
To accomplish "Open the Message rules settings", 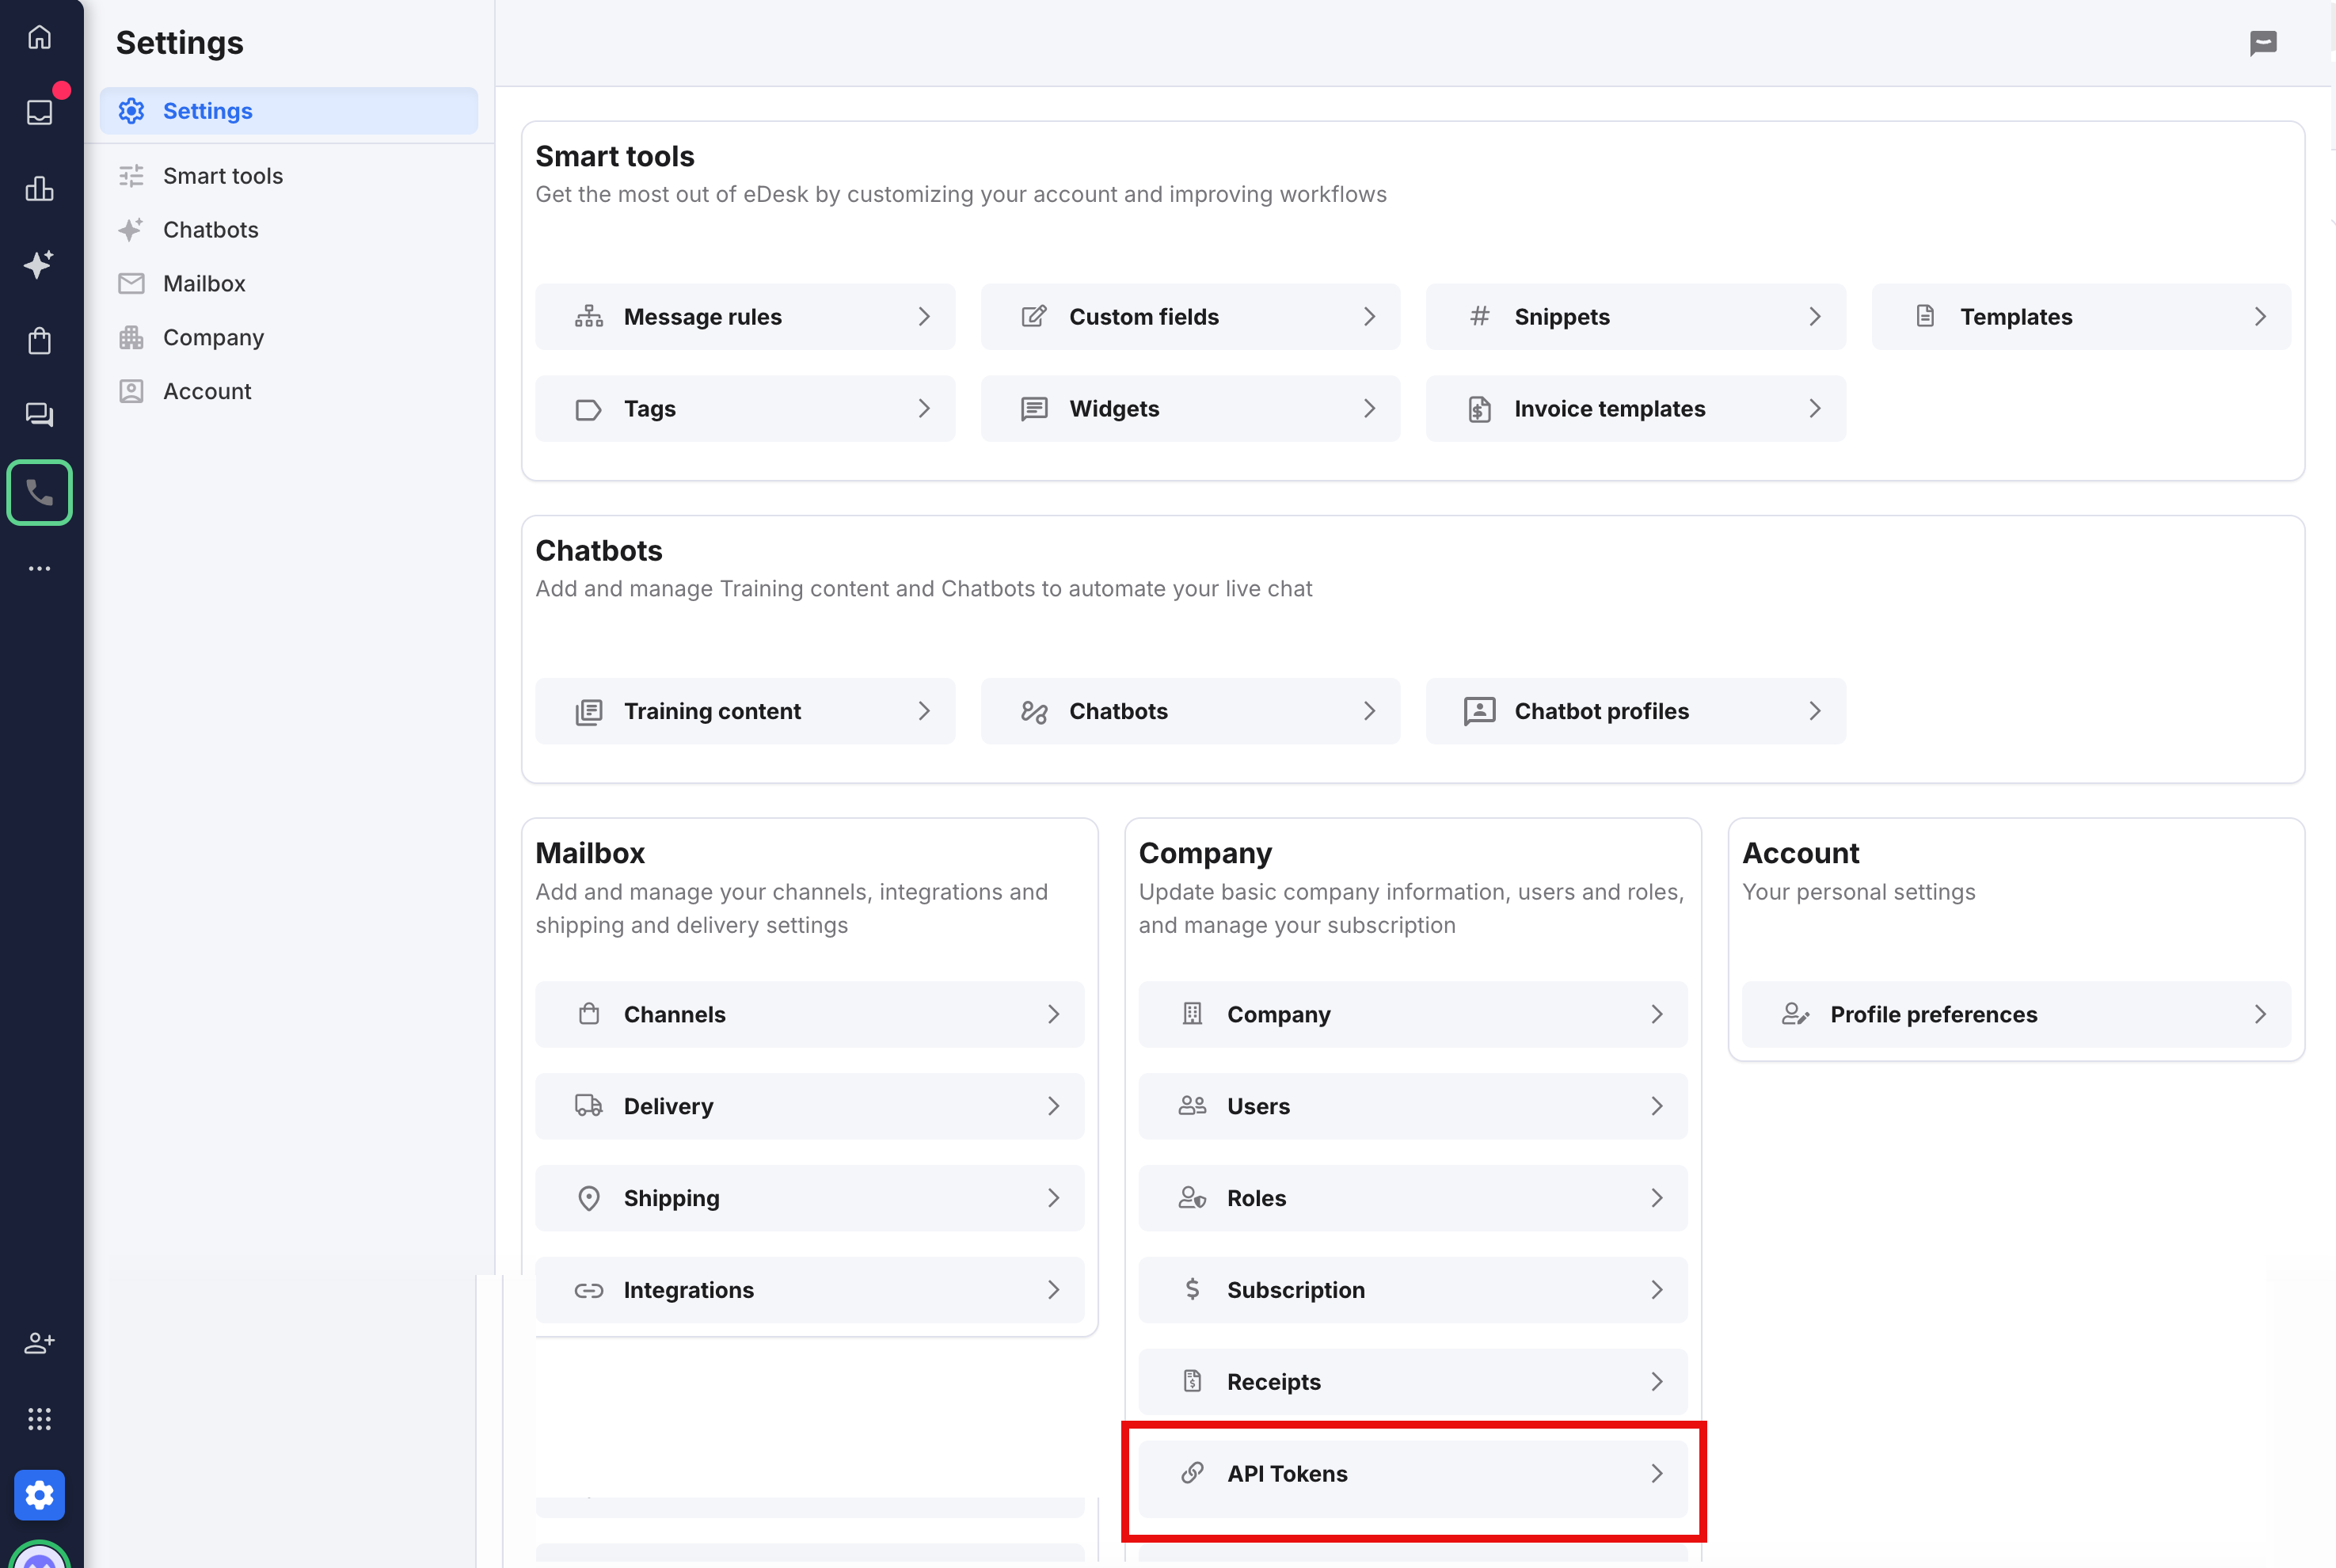I will coord(745,316).
